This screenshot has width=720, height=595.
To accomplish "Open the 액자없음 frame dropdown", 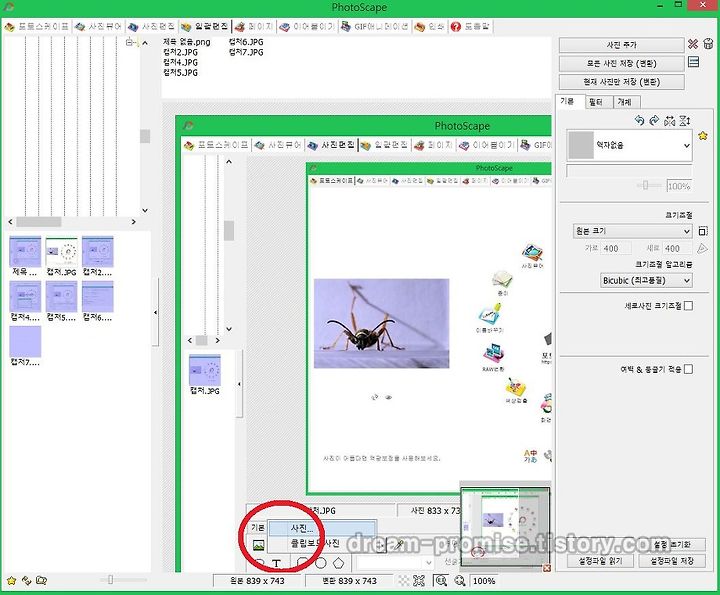I will [x=629, y=145].
